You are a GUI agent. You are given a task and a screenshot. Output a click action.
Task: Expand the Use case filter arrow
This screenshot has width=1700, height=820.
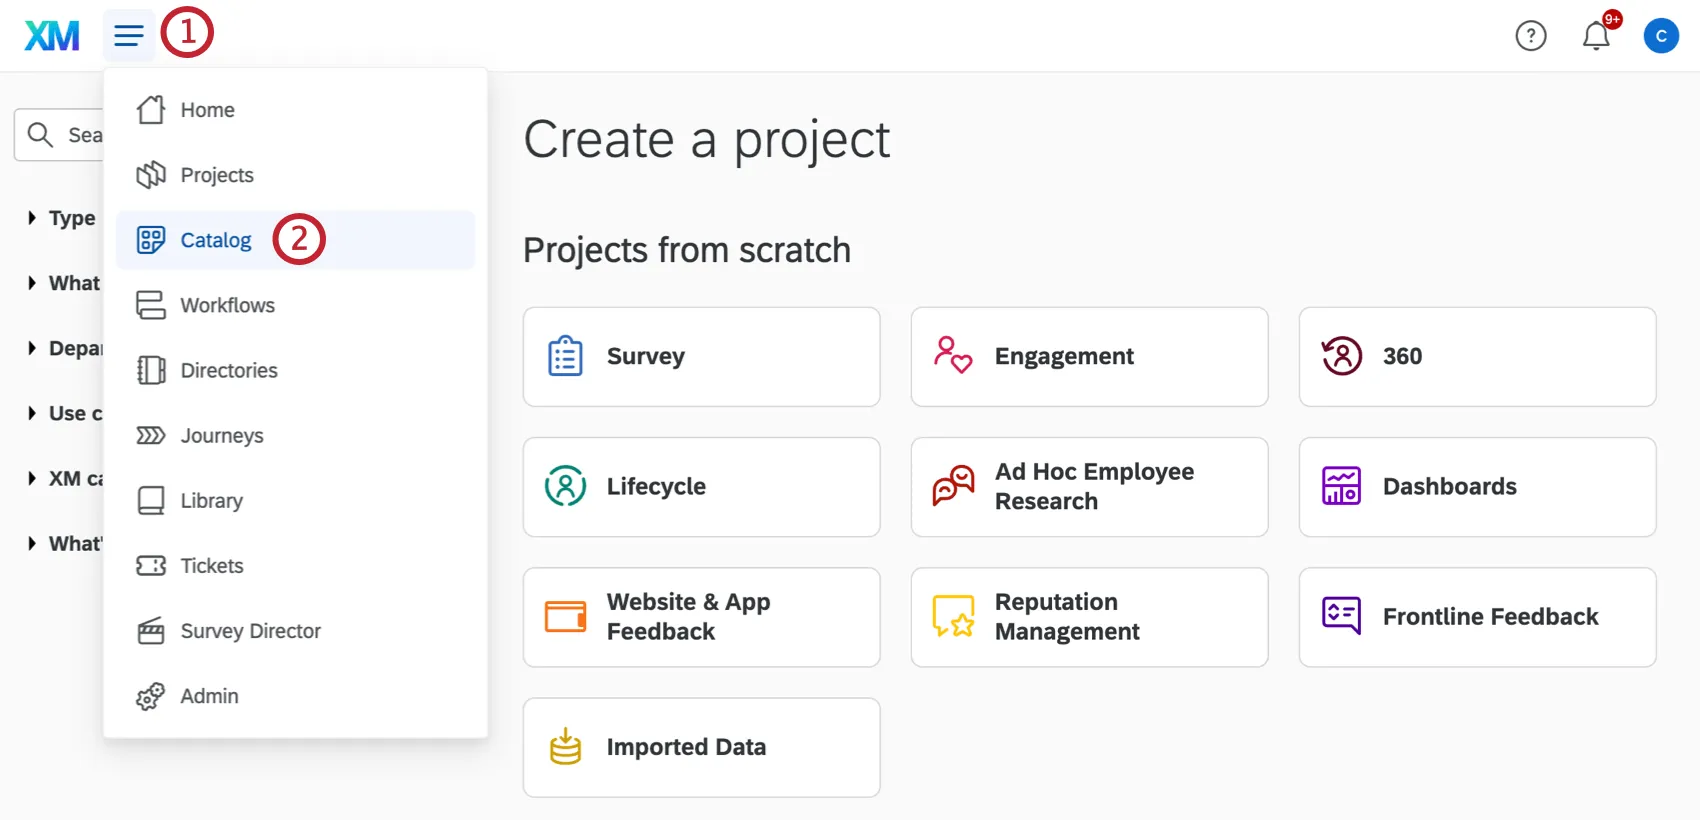point(32,413)
